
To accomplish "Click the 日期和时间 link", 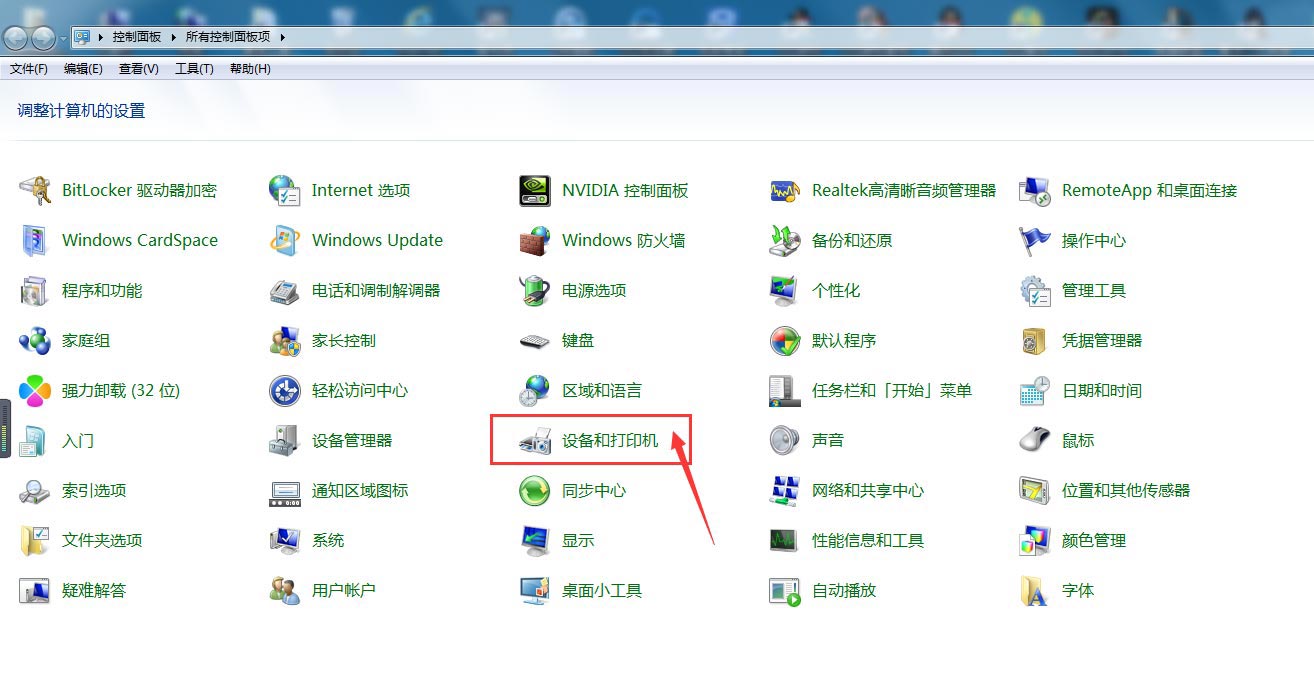I will pyautogui.click(x=1102, y=390).
